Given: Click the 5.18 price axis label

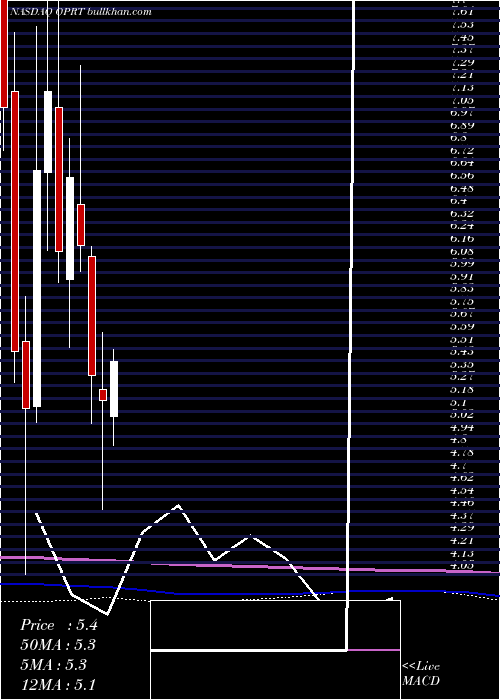Looking at the screenshot, I should coord(462,390).
